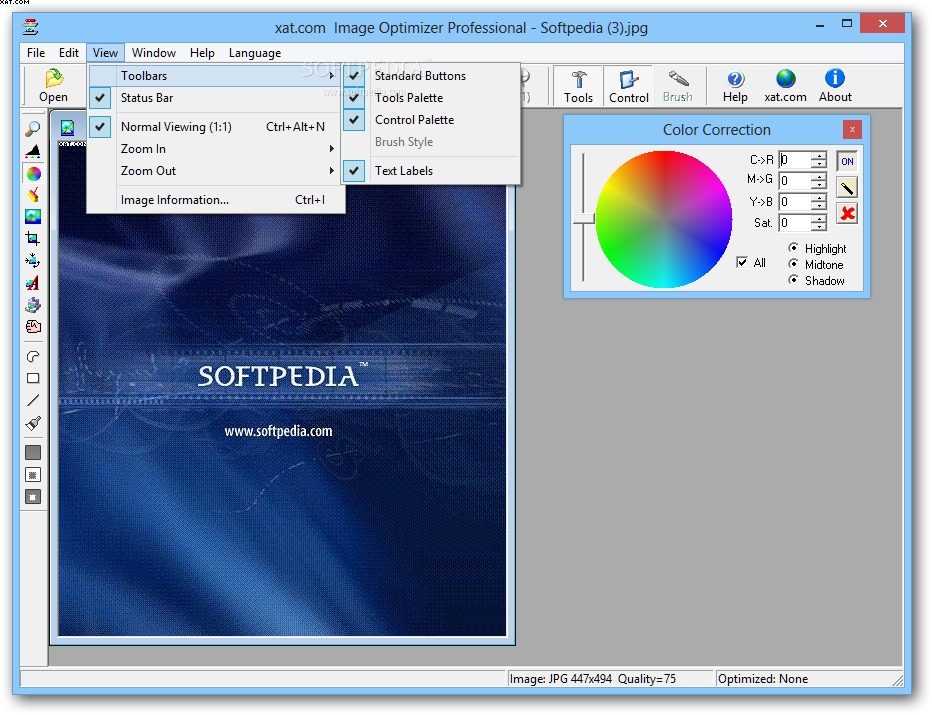Click the Tools hammer toolbar button
The height and width of the screenshot is (715, 932).
[x=578, y=86]
